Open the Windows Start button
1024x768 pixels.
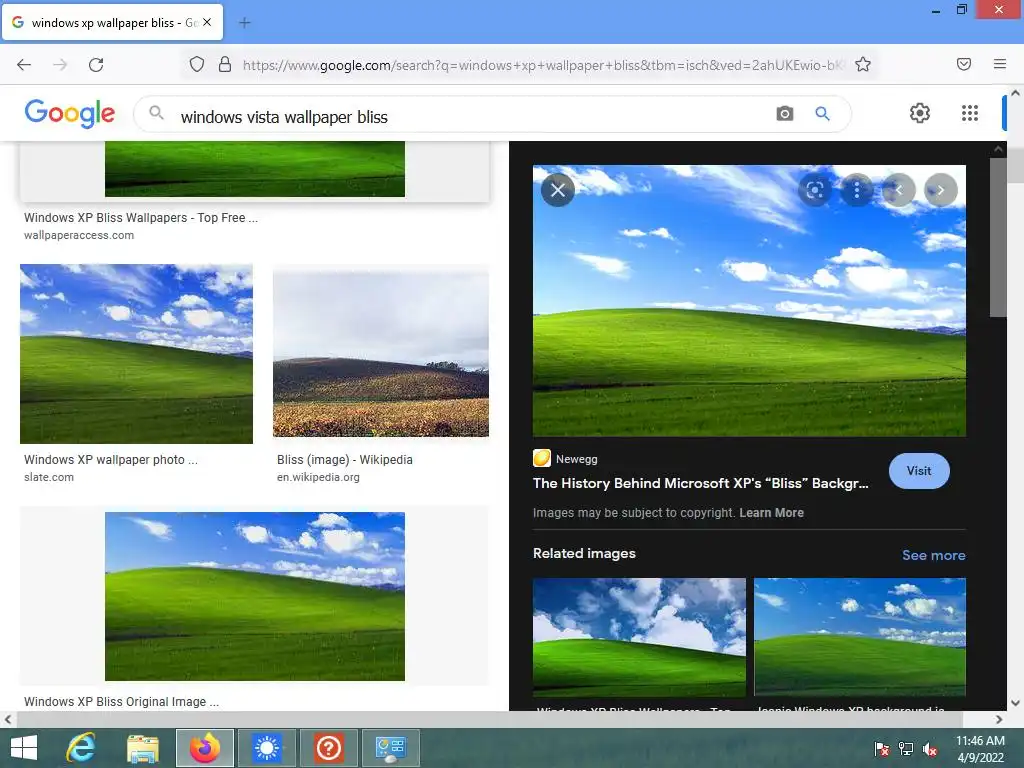point(24,748)
